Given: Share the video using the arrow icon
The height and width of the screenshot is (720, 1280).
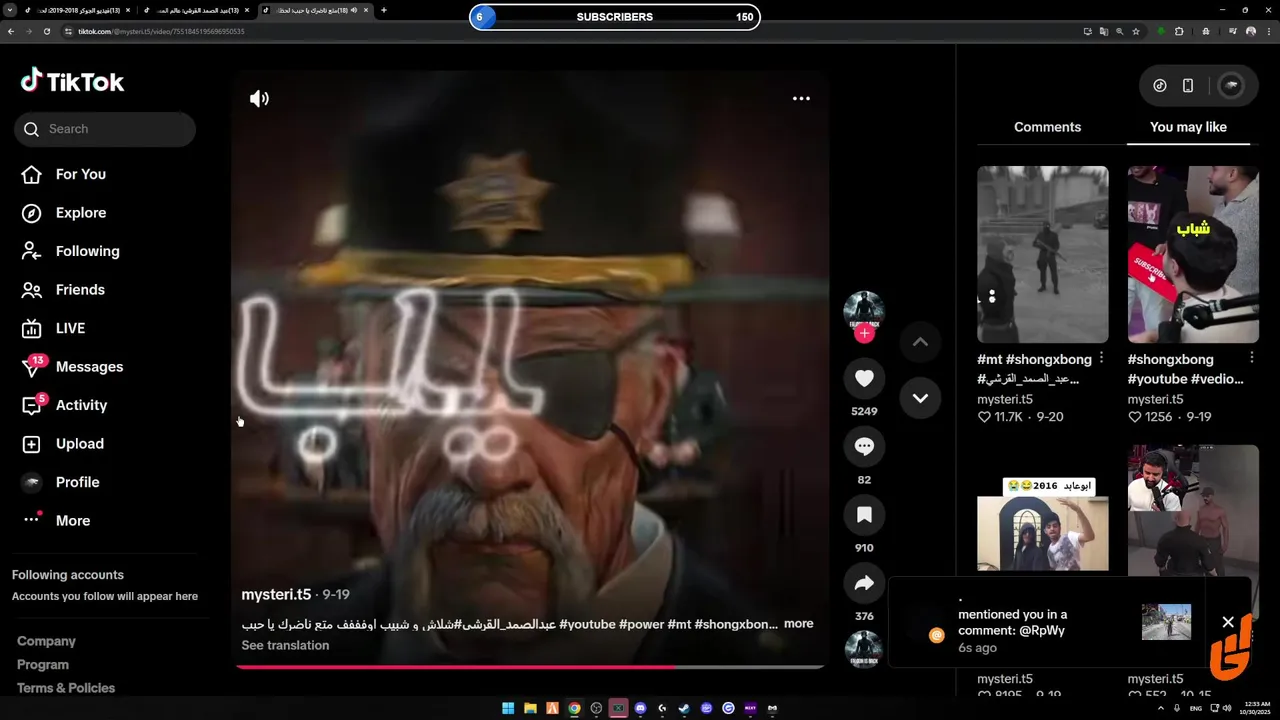Looking at the screenshot, I should pyautogui.click(x=864, y=583).
